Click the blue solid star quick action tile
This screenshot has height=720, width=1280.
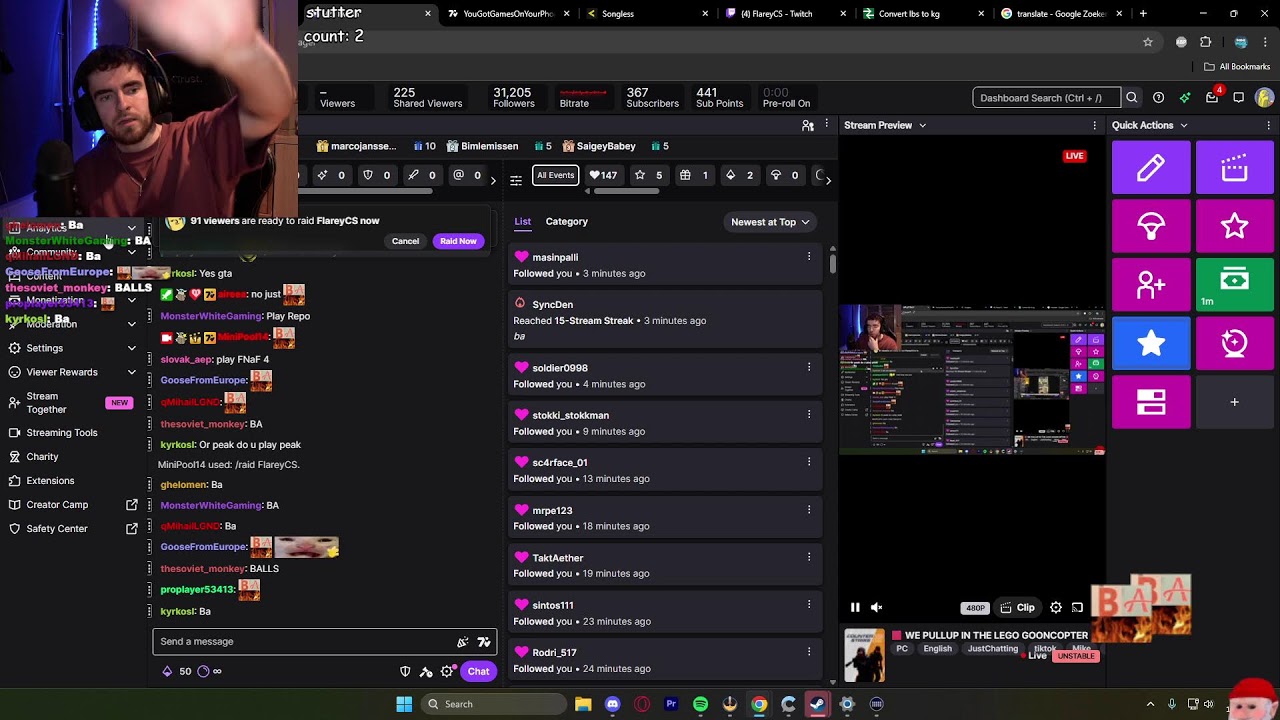(1151, 343)
